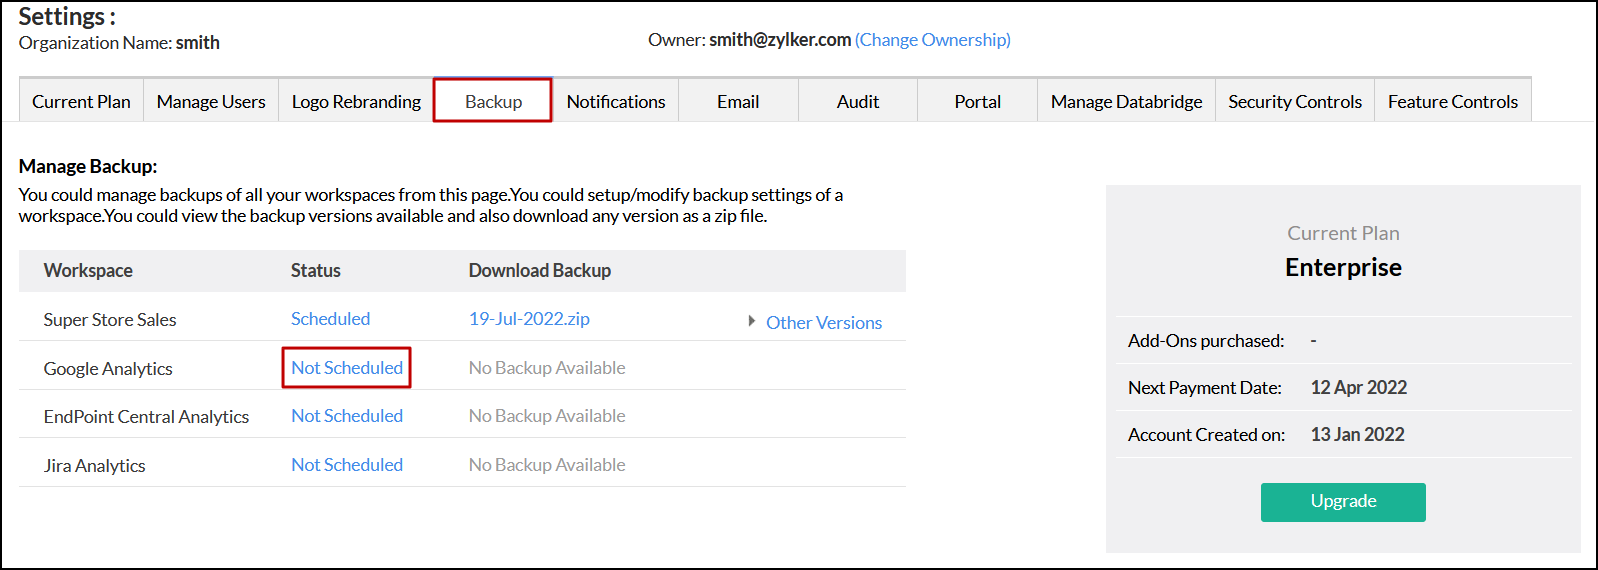Screen dimensions: 1598x570
Task: Click Not Scheduled for Jira Analytics
Action: 347,465
